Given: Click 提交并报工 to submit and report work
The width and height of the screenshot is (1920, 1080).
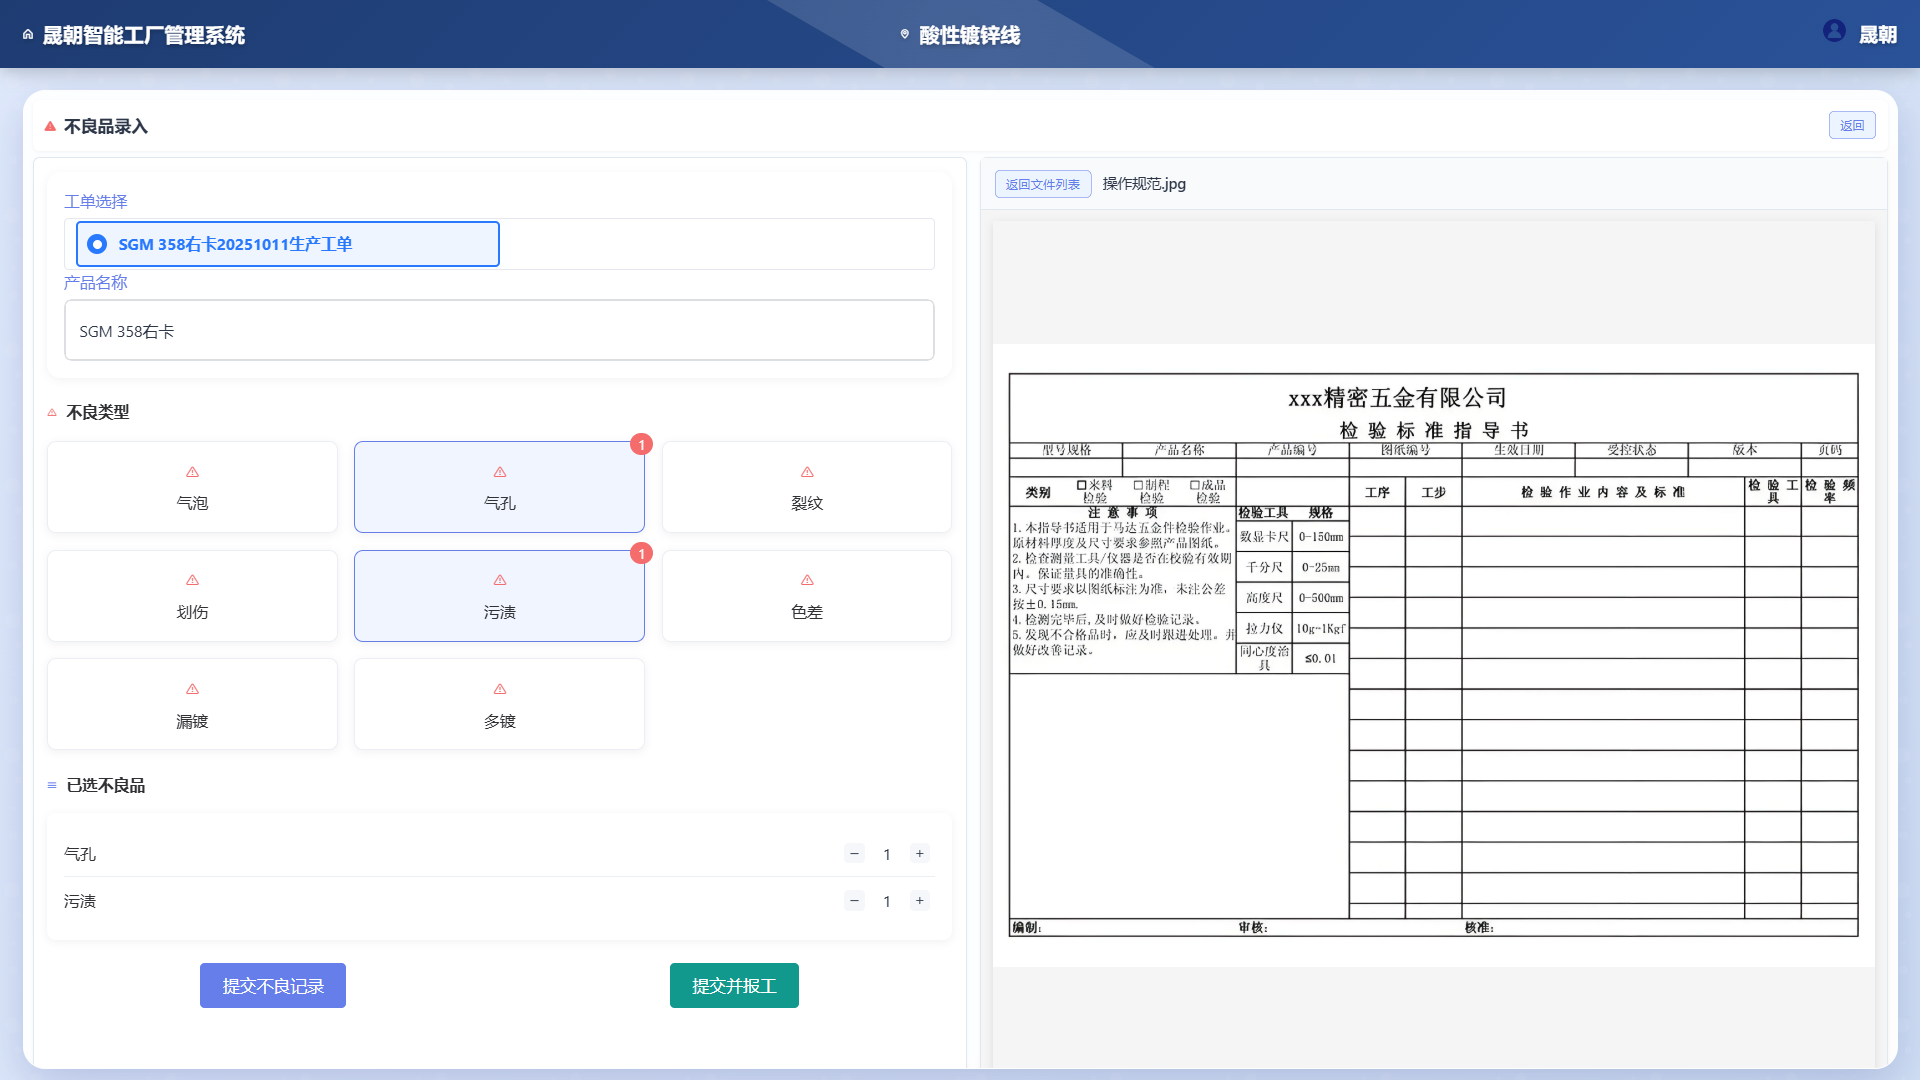Looking at the screenshot, I should [734, 985].
